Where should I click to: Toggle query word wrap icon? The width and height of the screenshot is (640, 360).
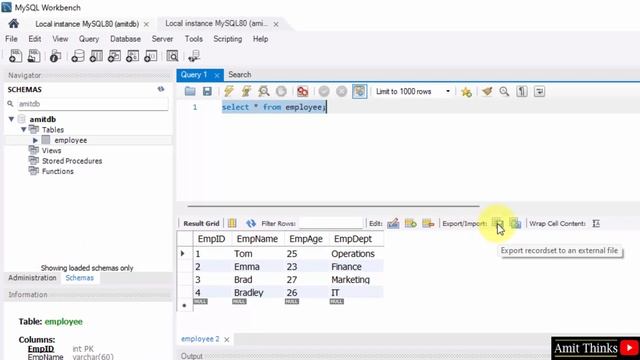(x=539, y=91)
